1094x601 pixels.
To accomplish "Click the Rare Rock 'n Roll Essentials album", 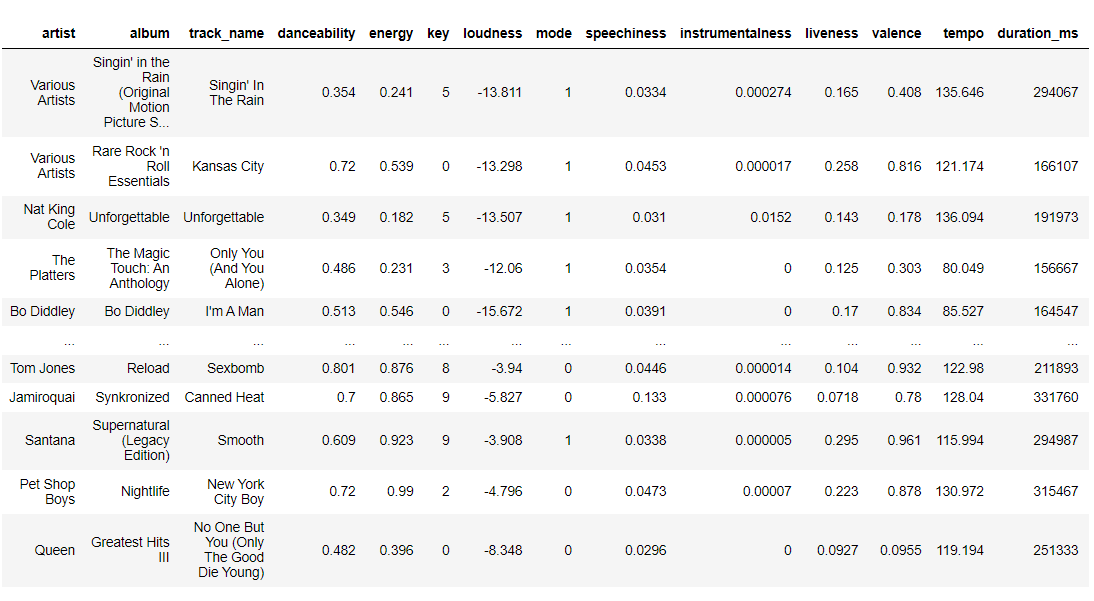I will tap(130, 166).
